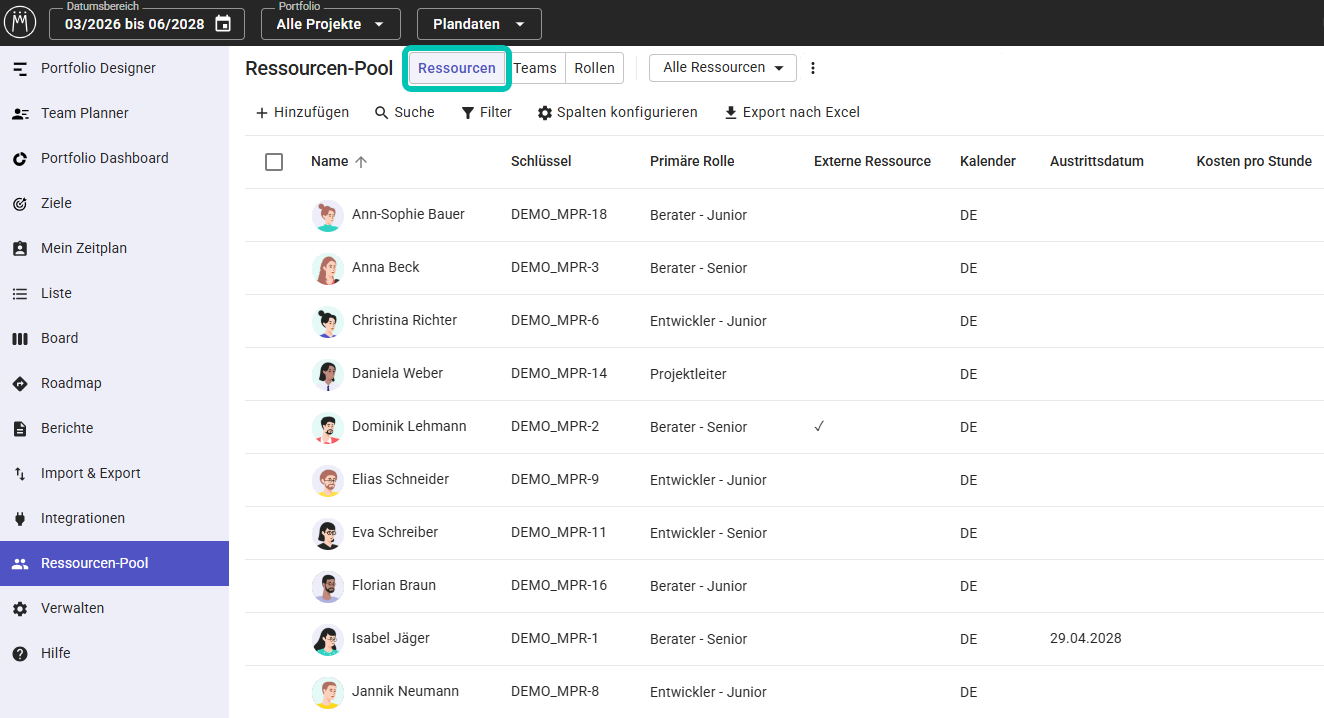This screenshot has width=1324, height=718.
Task: Click the Ressourcen-Pool people icon
Action: (20, 564)
